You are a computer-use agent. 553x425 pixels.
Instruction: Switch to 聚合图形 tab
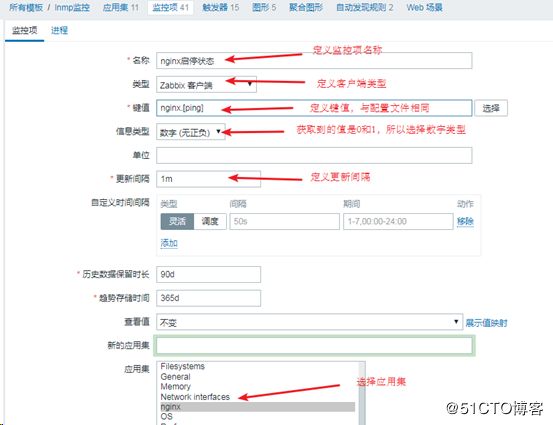pos(306,7)
